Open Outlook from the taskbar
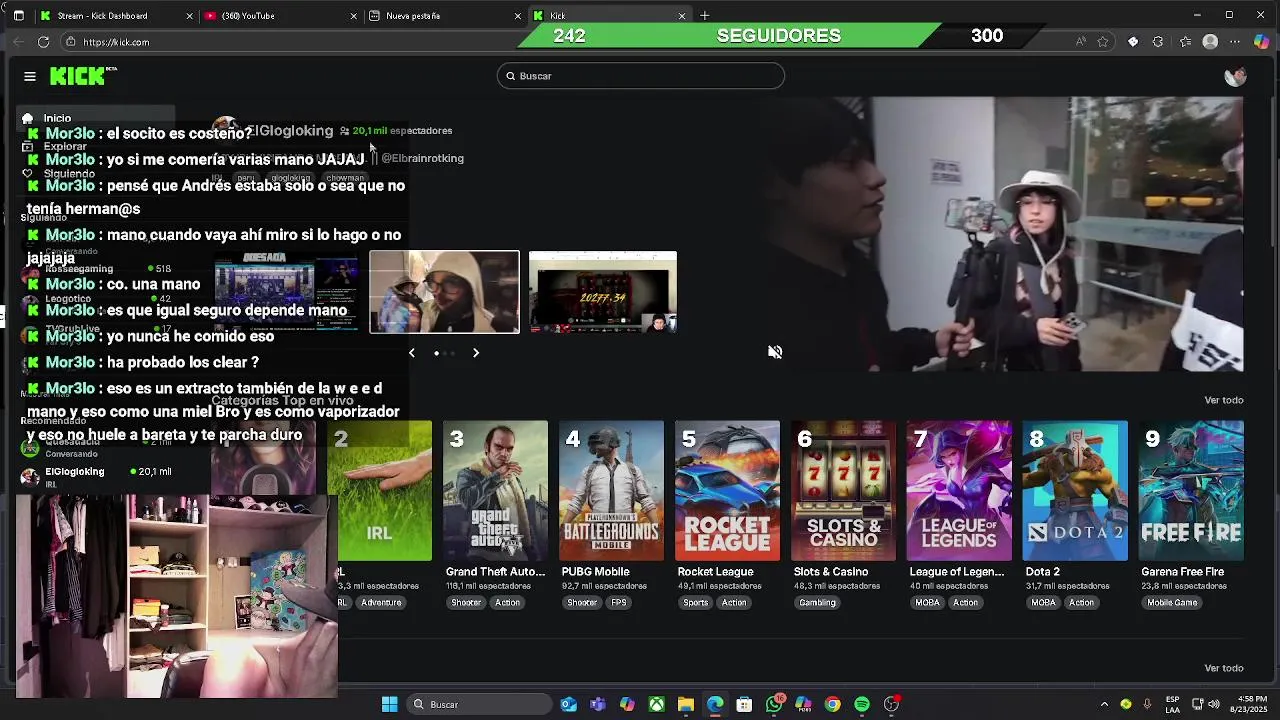1280x720 pixels. [569, 704]
